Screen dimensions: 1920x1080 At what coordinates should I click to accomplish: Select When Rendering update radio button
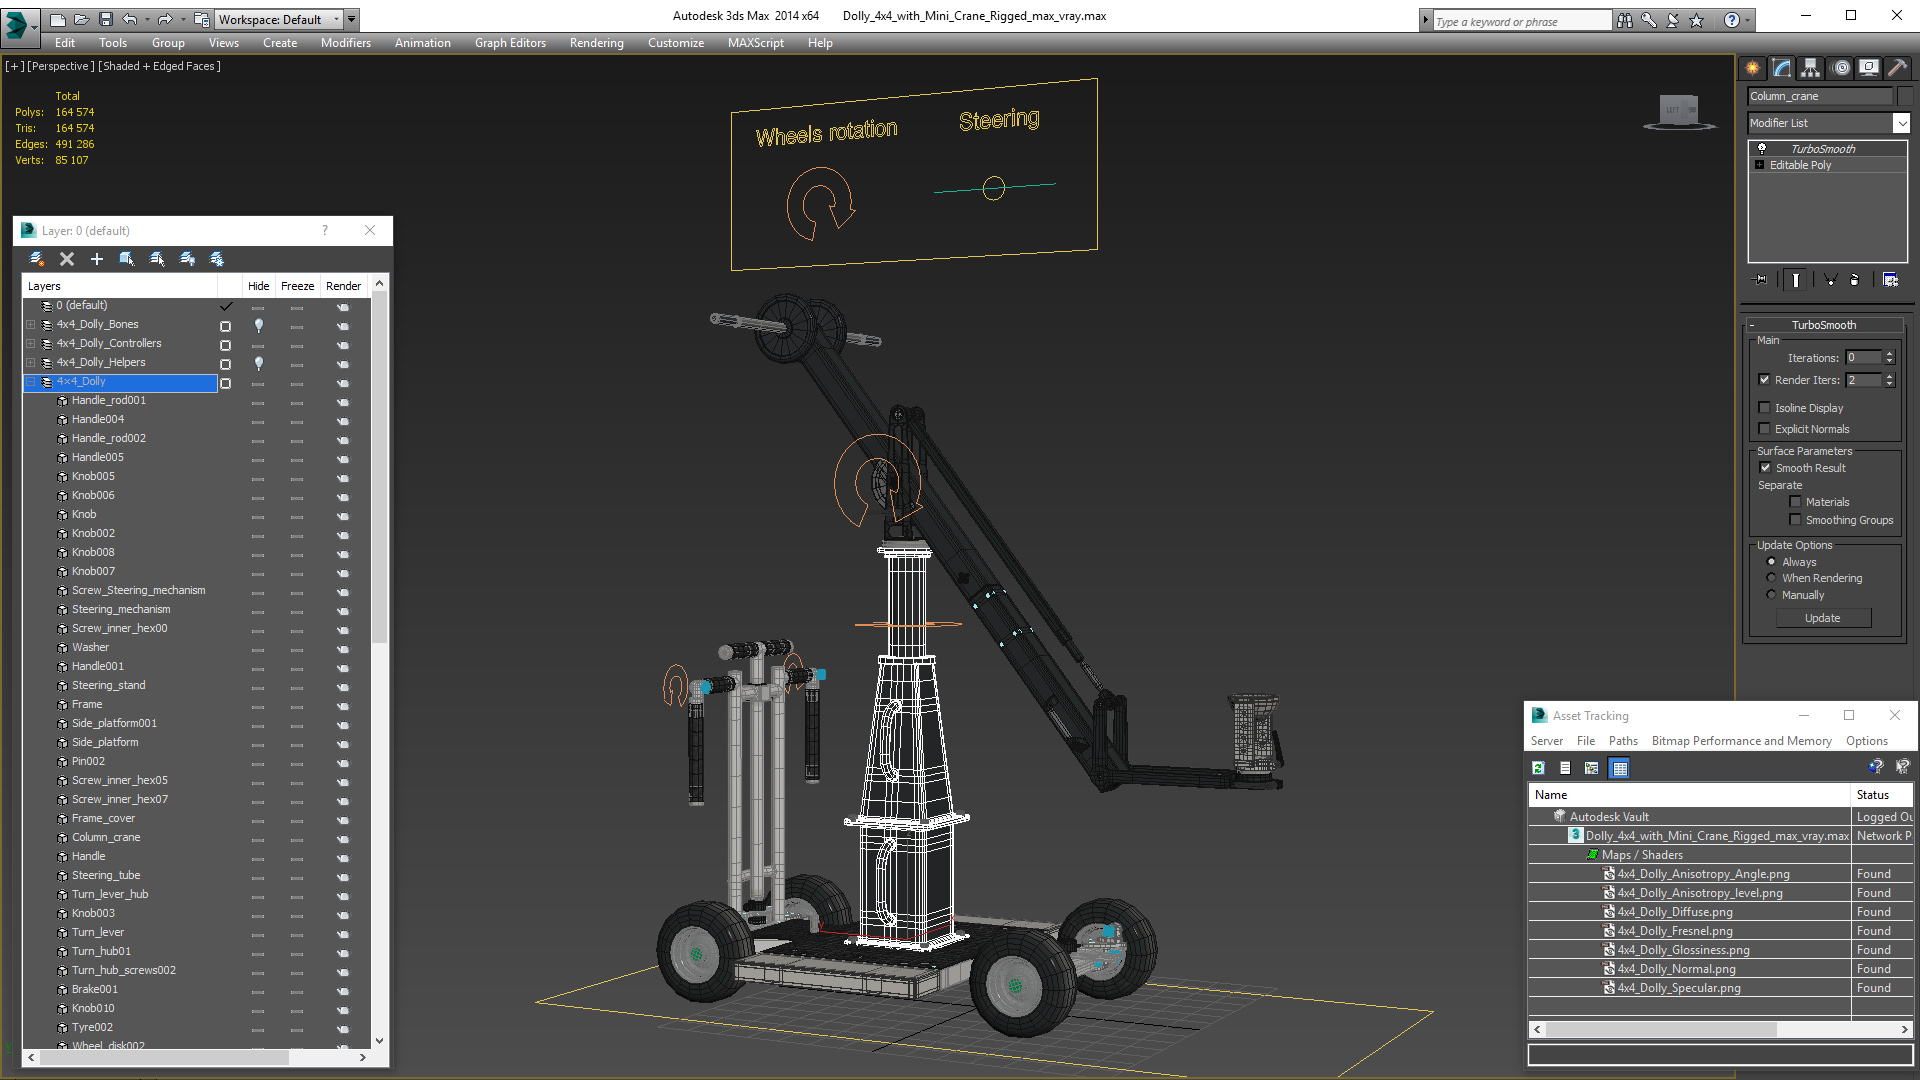pyautogui.click(x=1771, y=578)
